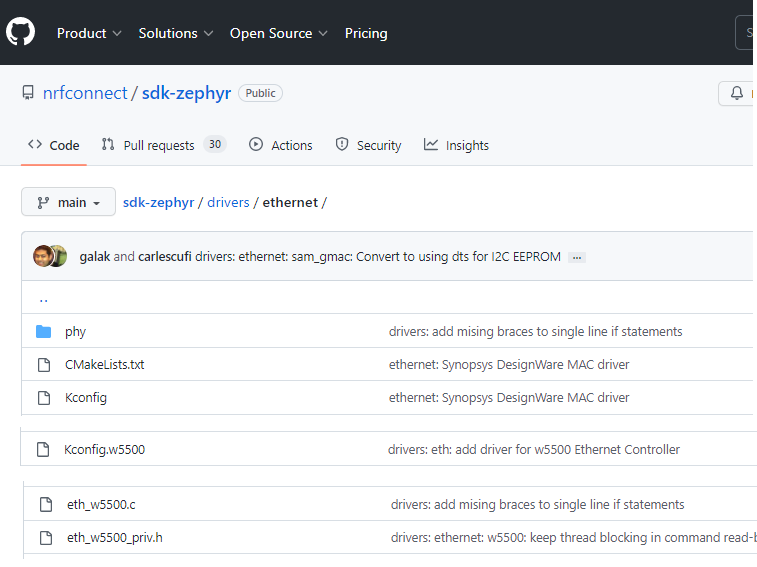Switch to the Pull requests tab

click(x=164, y=145)
